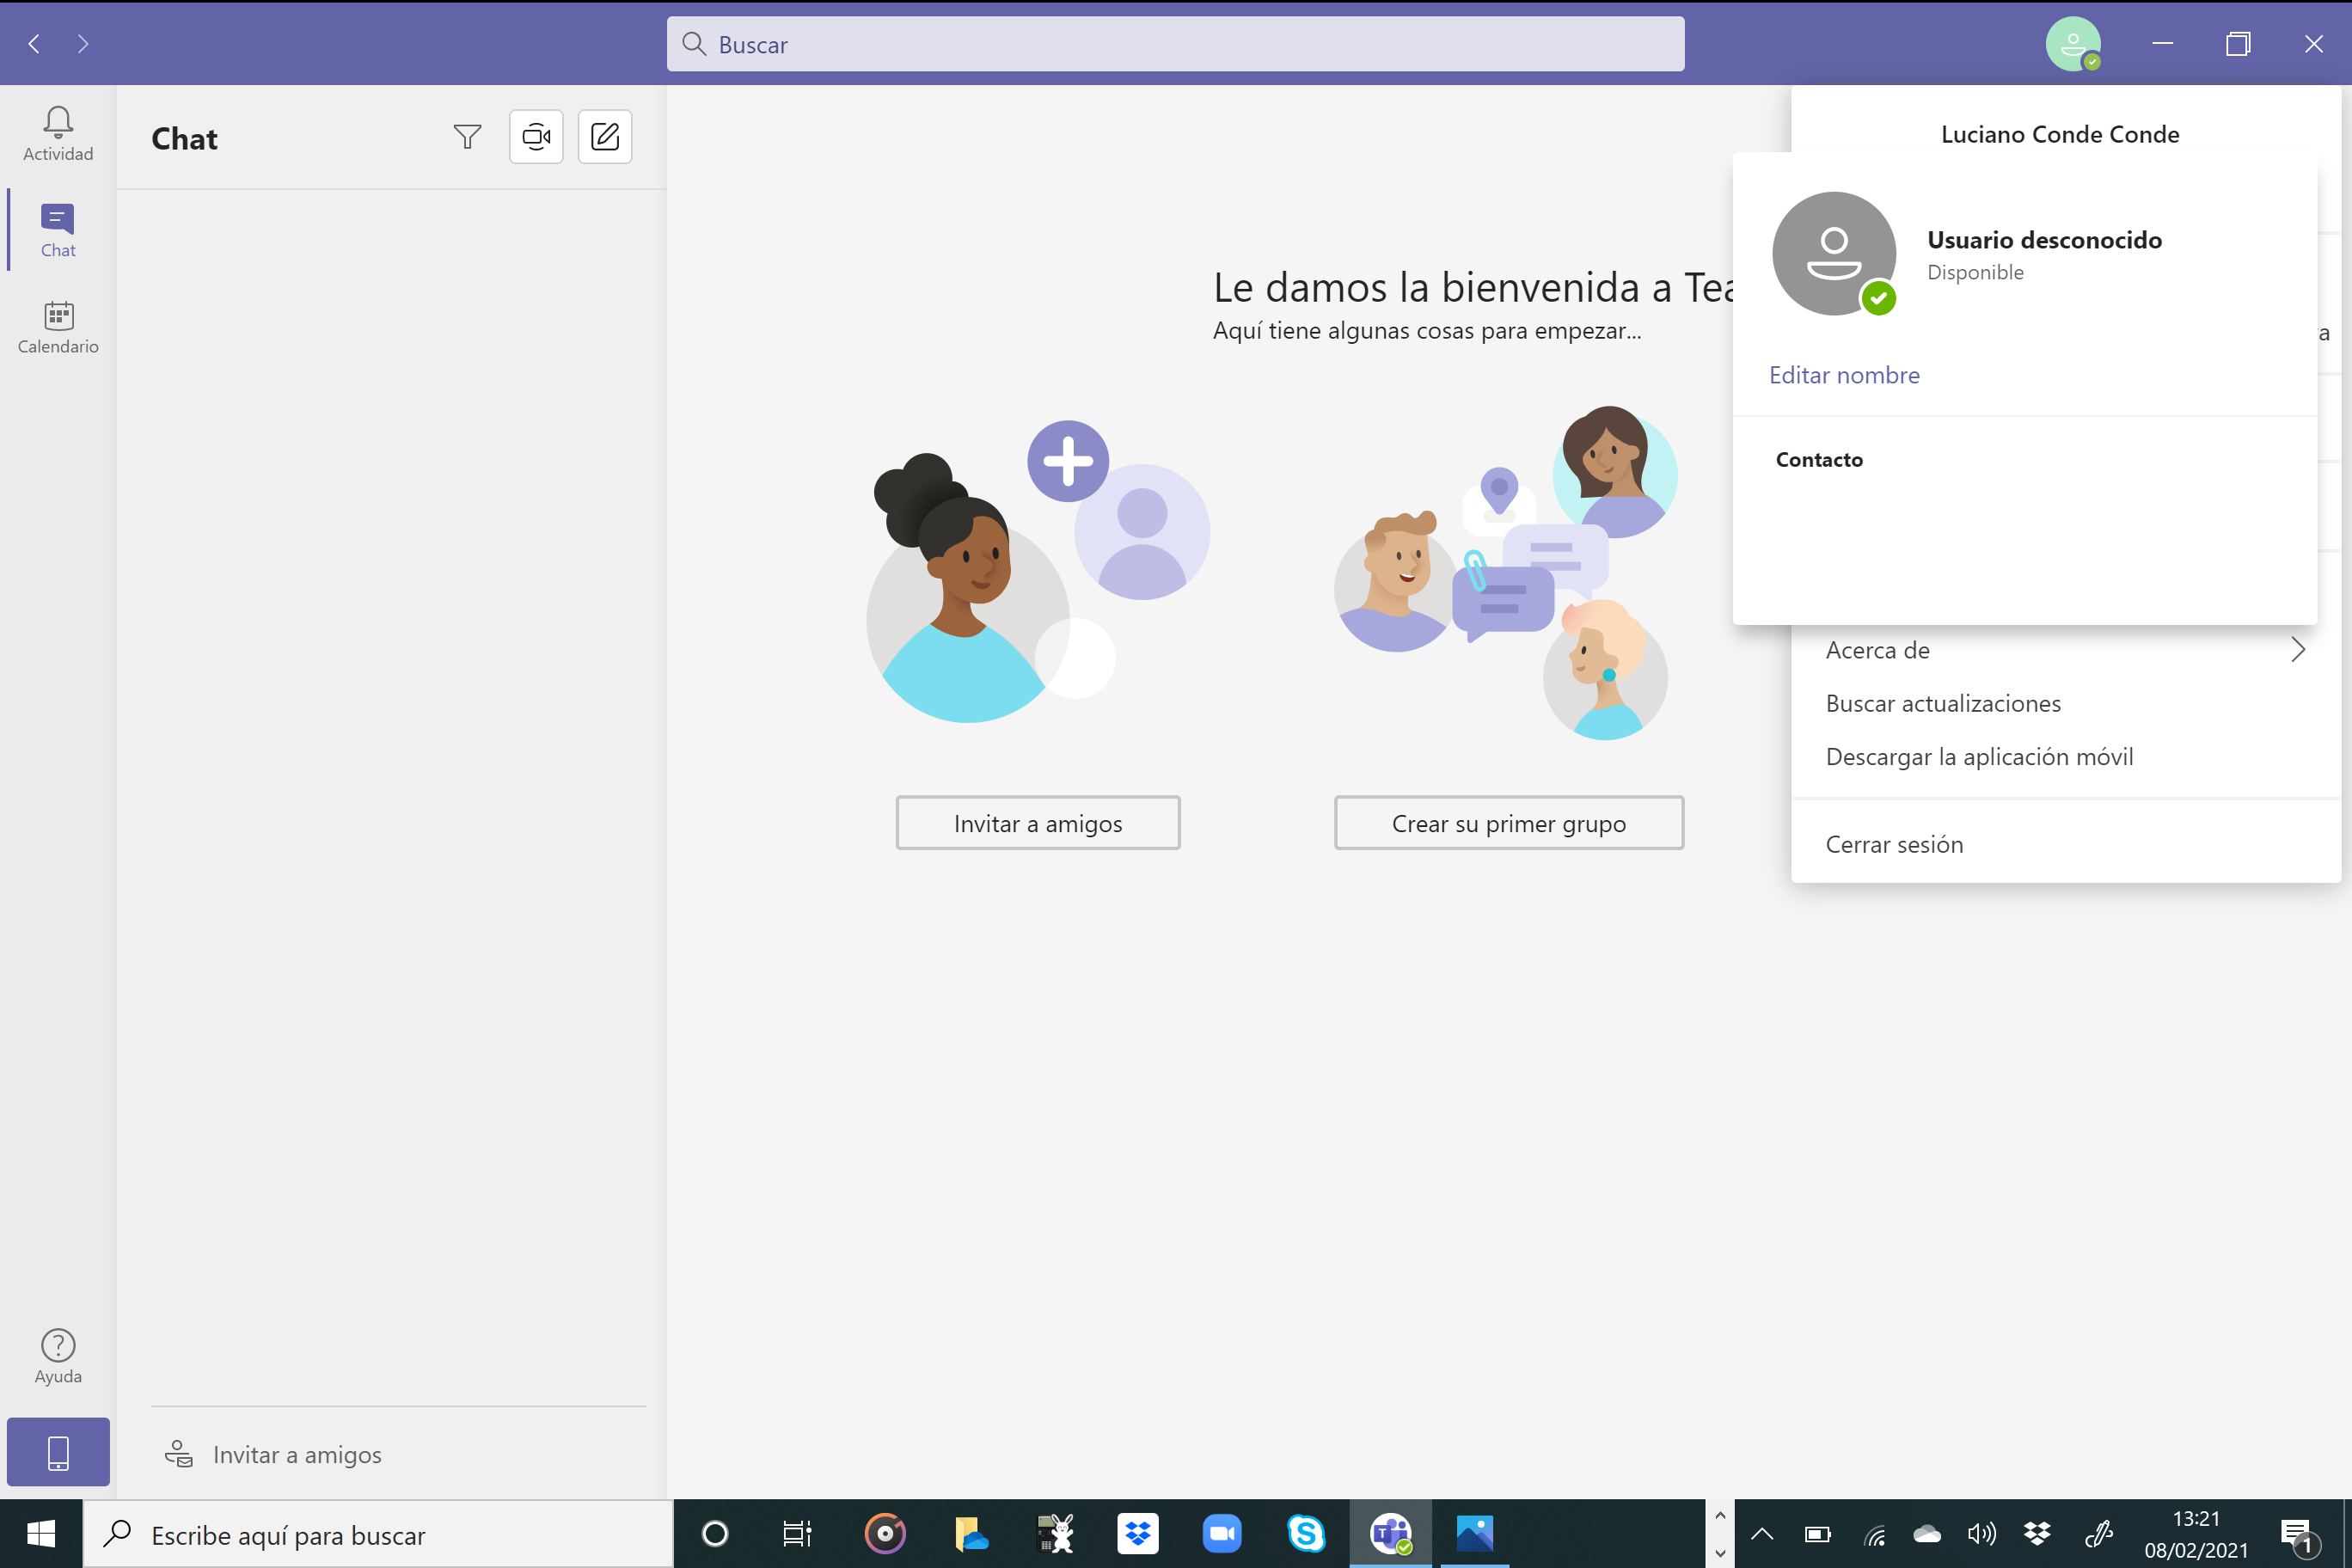The width and height of the screenshot is (2352, 1568).
Task: Click the back navigation arrow
Action: point(33,43)
